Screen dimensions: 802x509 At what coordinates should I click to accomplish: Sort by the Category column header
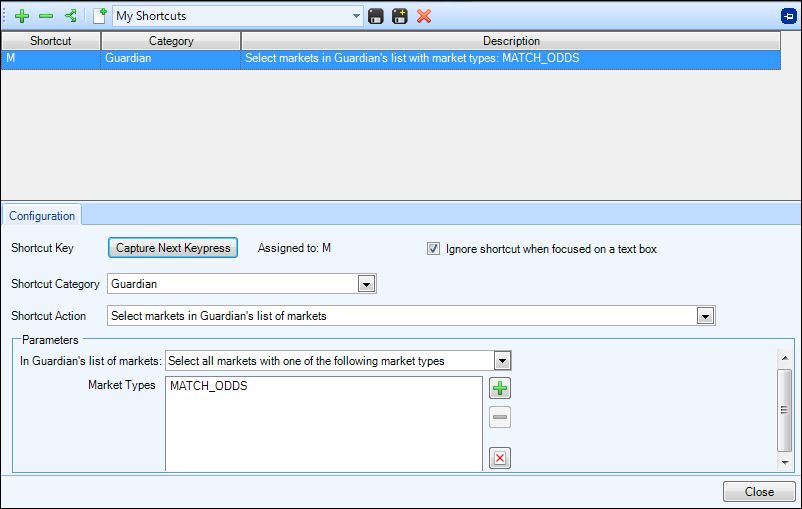pos(171,41)
